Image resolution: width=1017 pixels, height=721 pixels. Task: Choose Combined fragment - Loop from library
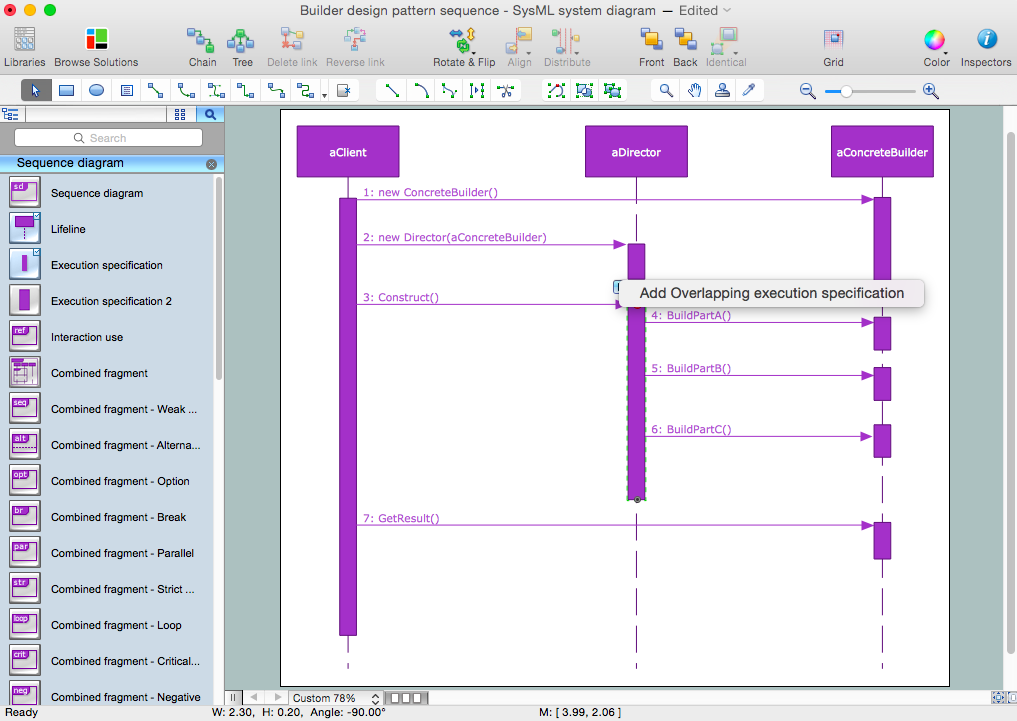116,625
